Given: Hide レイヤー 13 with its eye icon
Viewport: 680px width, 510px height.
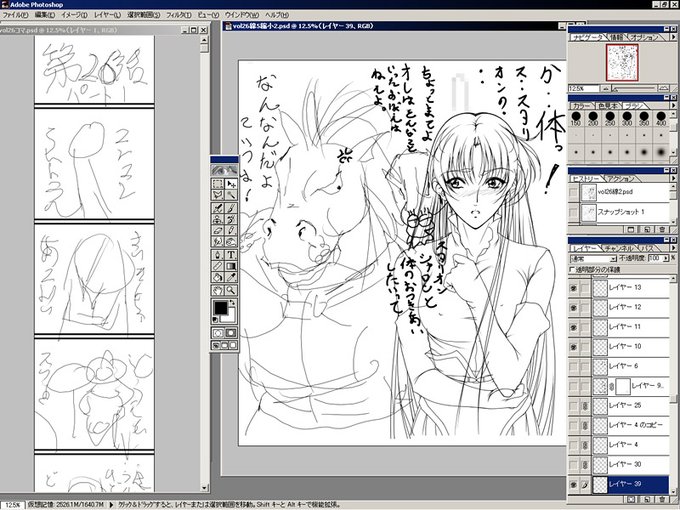Looking at the screenshot, I should tap(573, 288).
